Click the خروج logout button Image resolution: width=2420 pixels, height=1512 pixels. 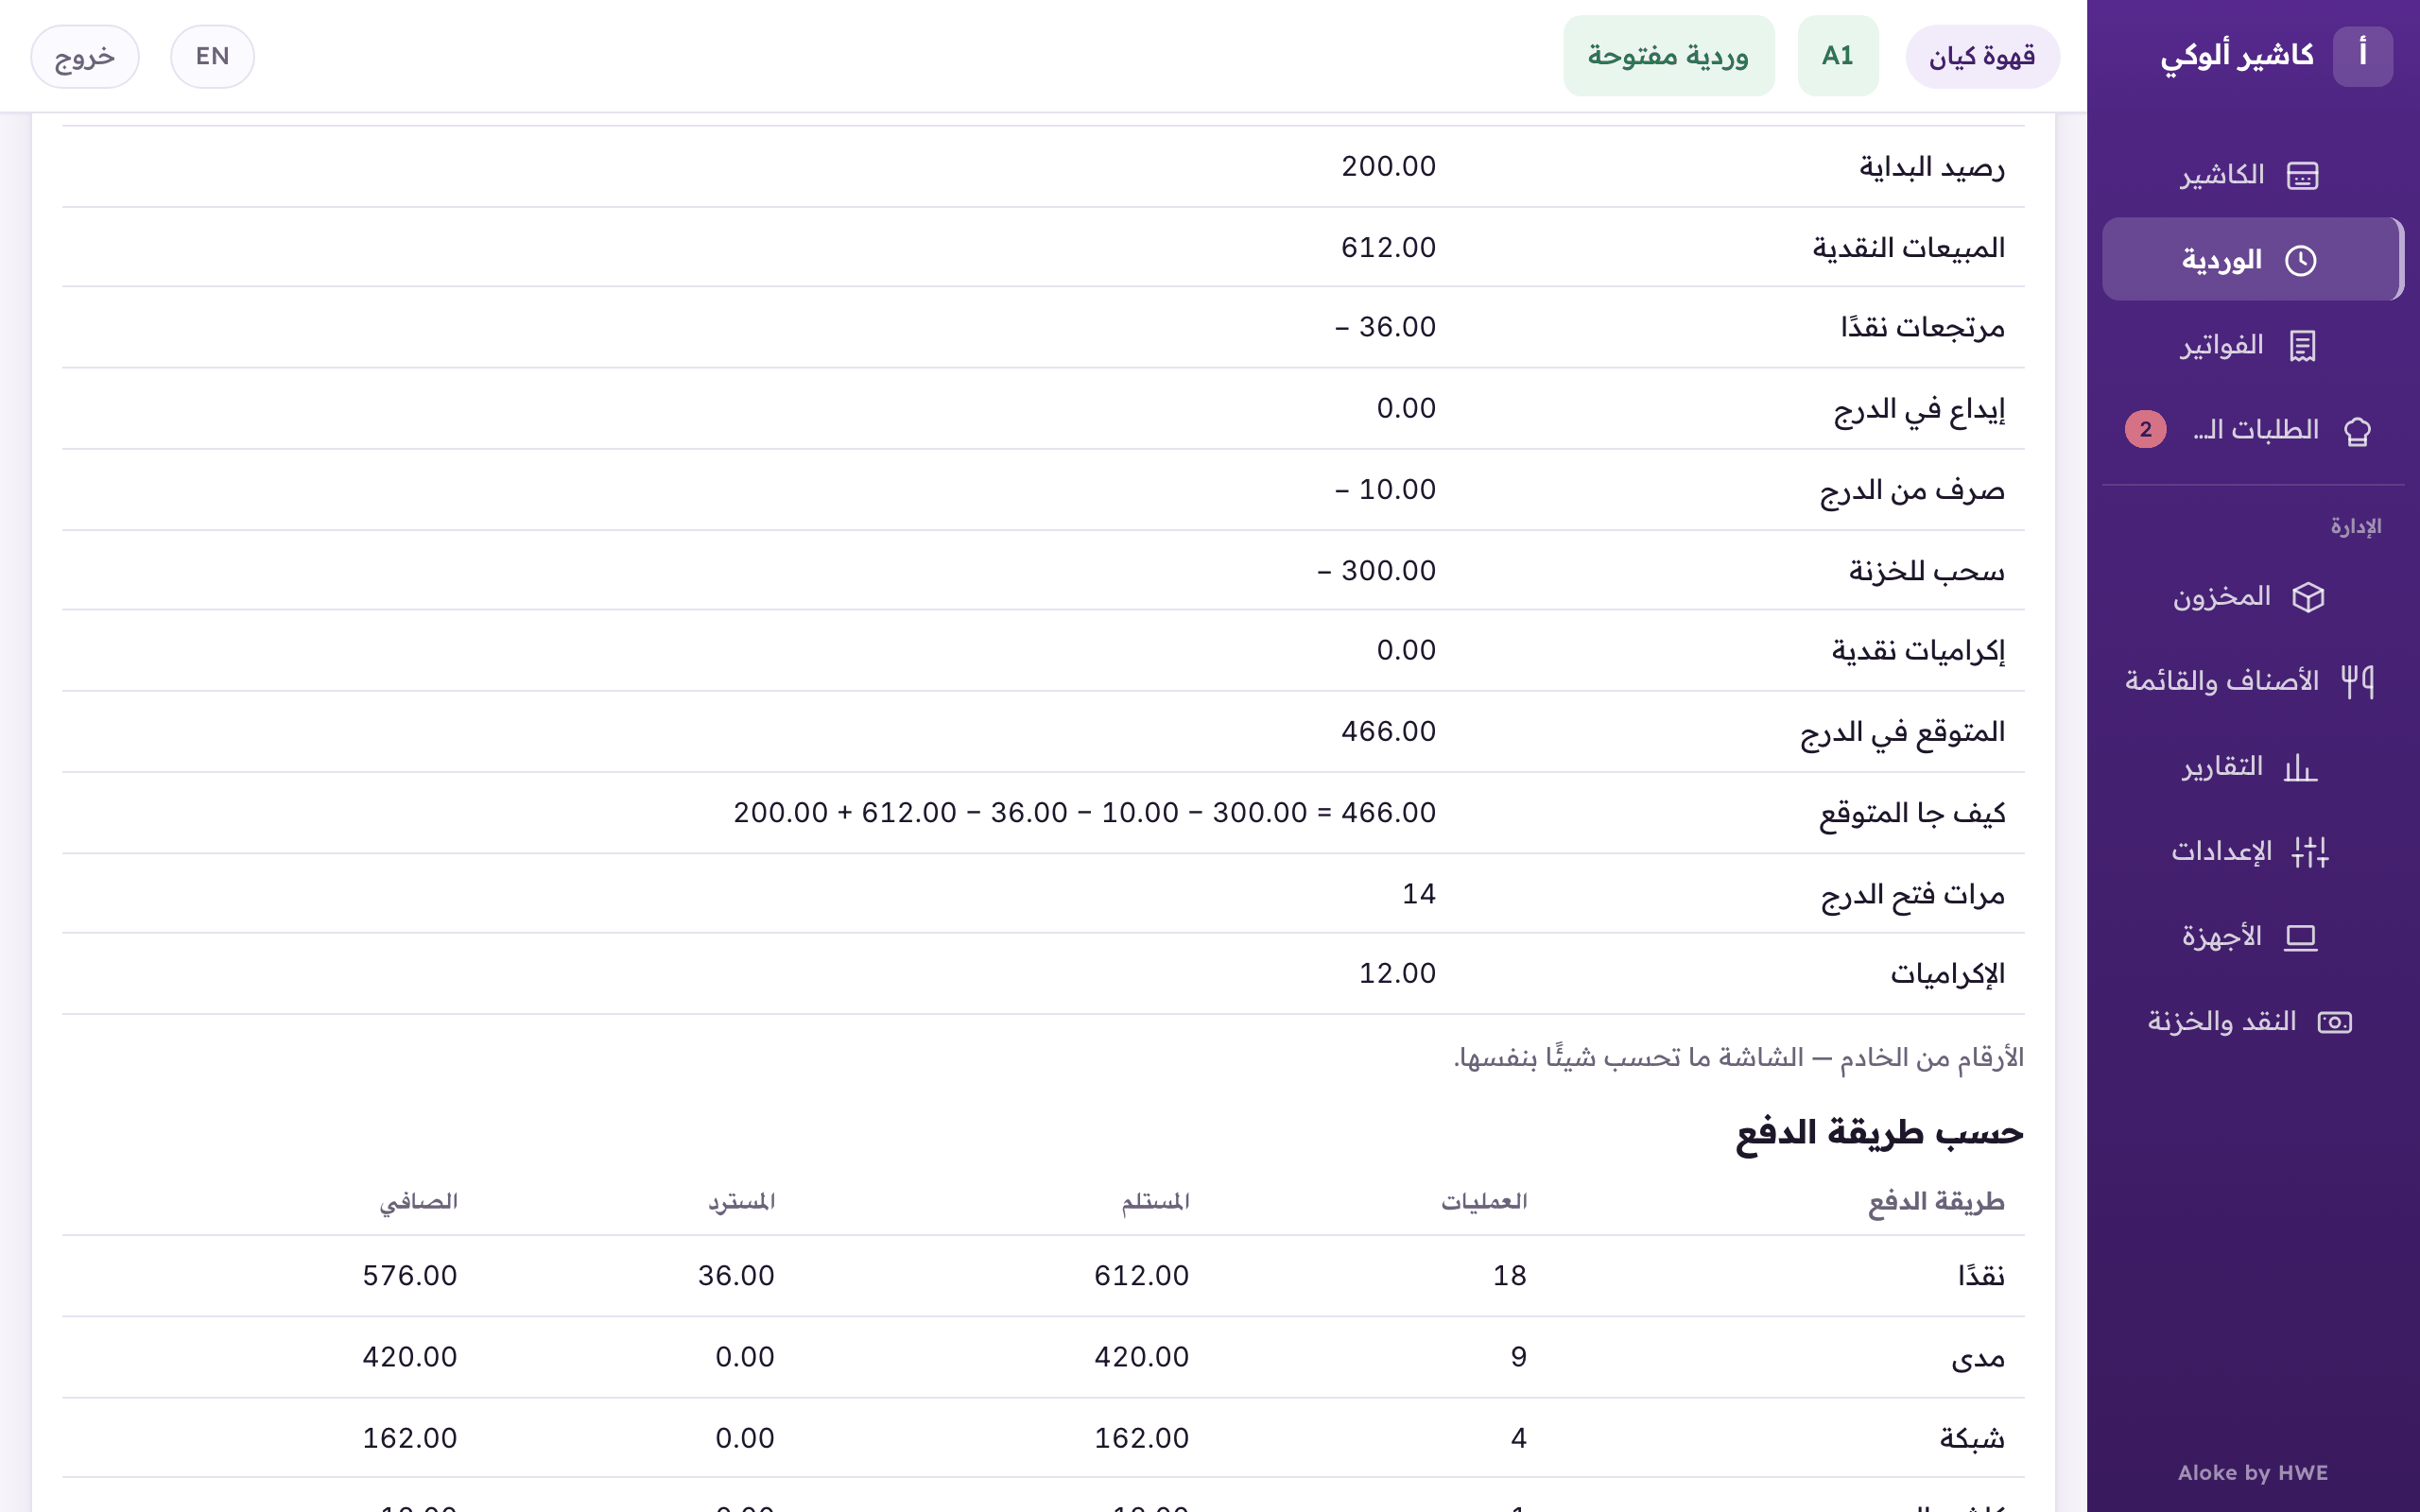[x=85, y=57]
